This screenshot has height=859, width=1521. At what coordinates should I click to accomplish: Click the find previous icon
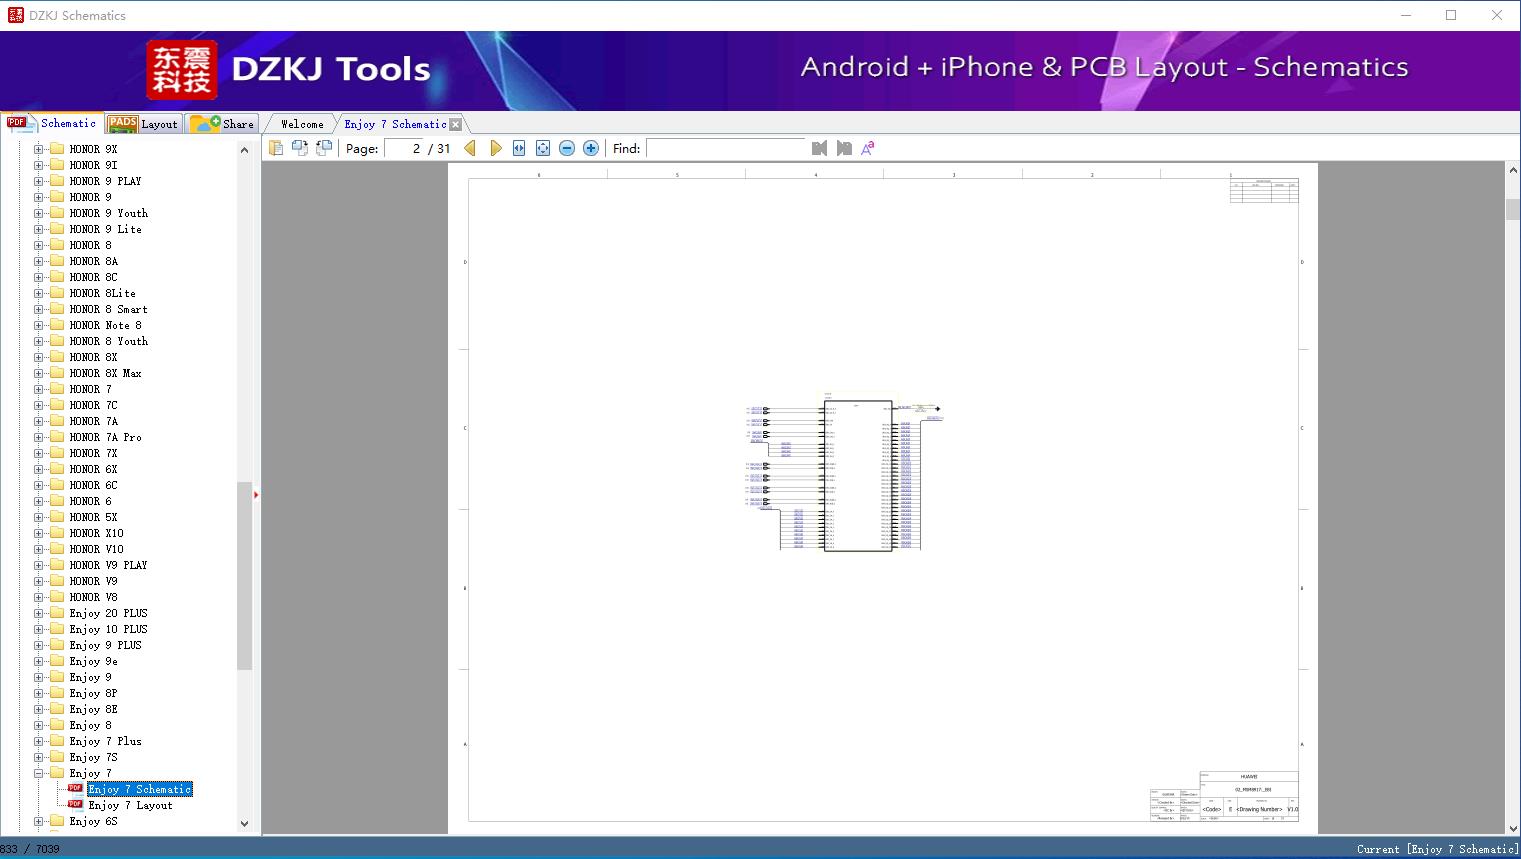(x=820, y=148)
